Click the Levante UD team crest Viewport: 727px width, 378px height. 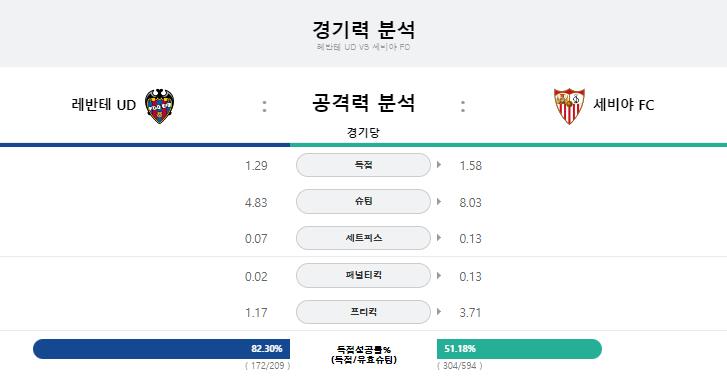point(159,106)
